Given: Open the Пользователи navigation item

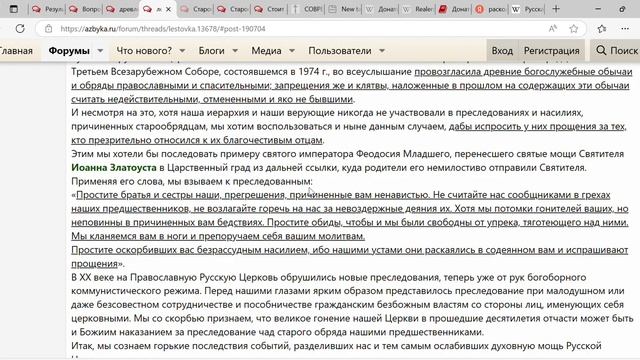Looking at the screenshot, I should click(x=340, y=51).
